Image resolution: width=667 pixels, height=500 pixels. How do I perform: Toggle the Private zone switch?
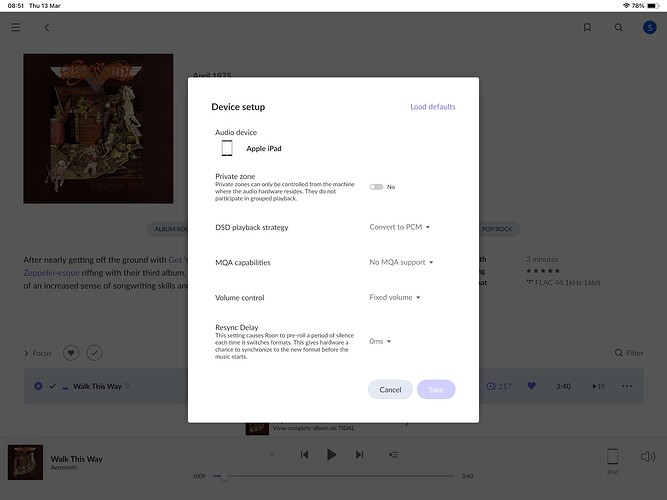click(376, 187)
